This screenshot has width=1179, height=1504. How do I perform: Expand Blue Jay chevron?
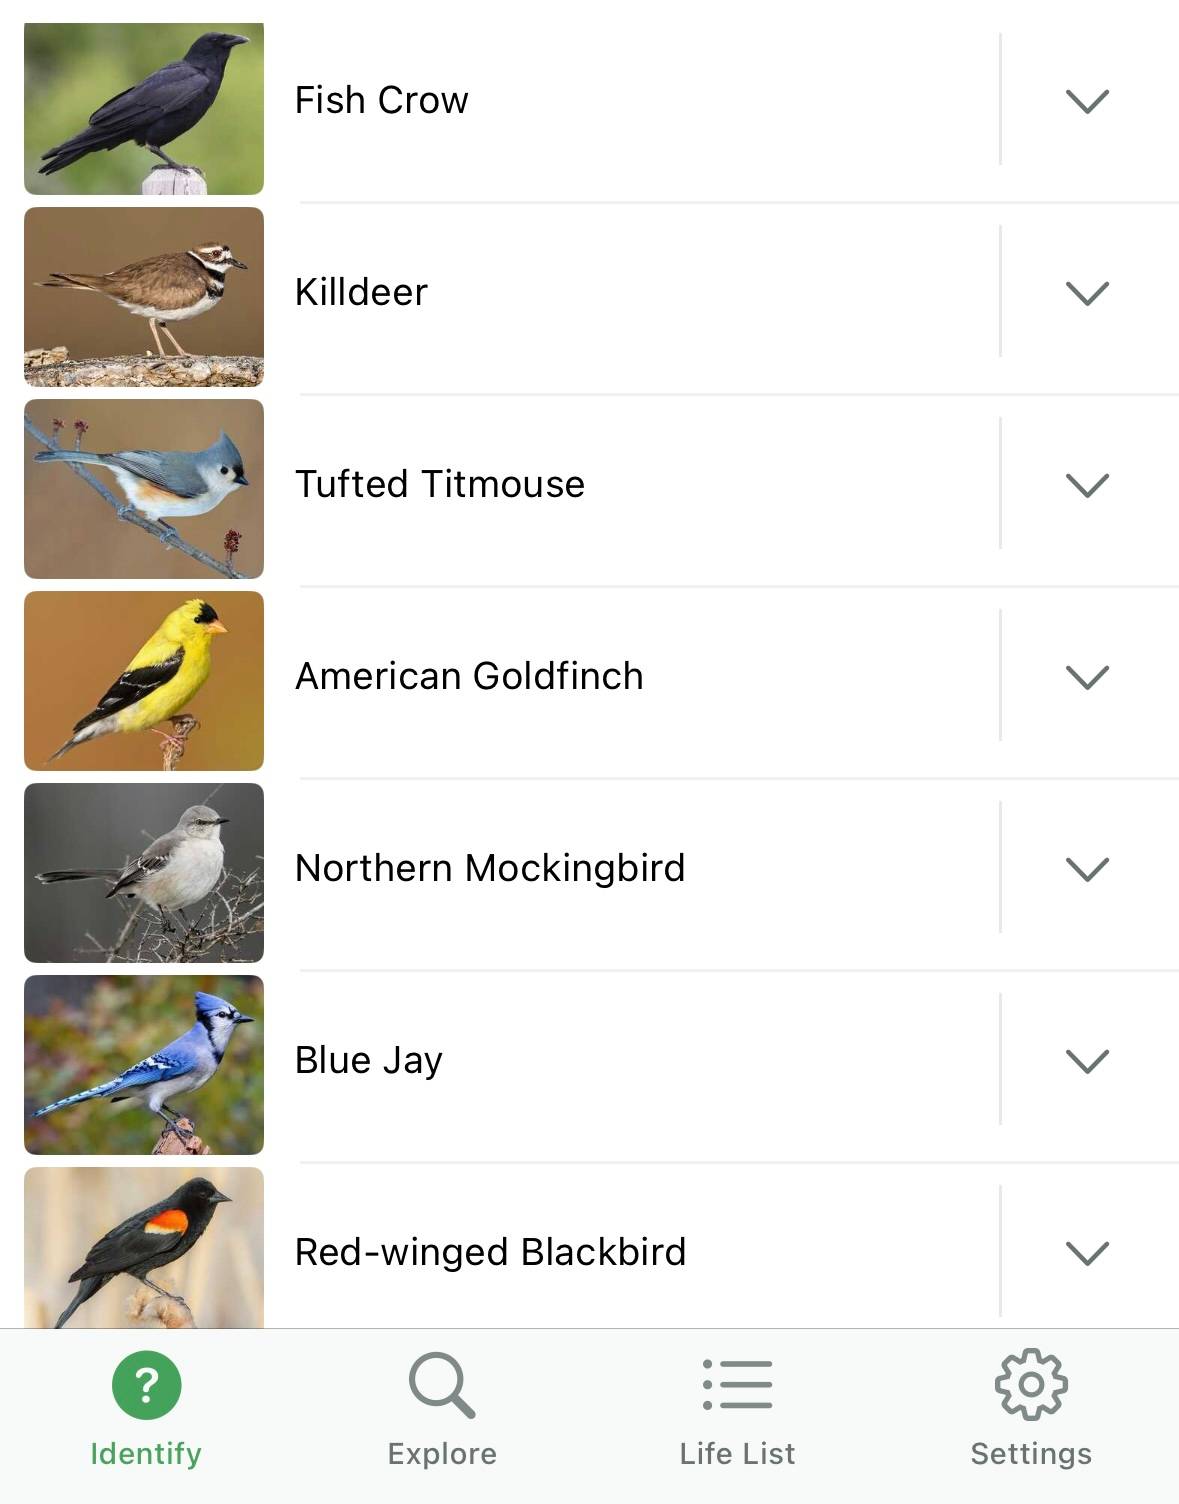click(1088, 1061)
